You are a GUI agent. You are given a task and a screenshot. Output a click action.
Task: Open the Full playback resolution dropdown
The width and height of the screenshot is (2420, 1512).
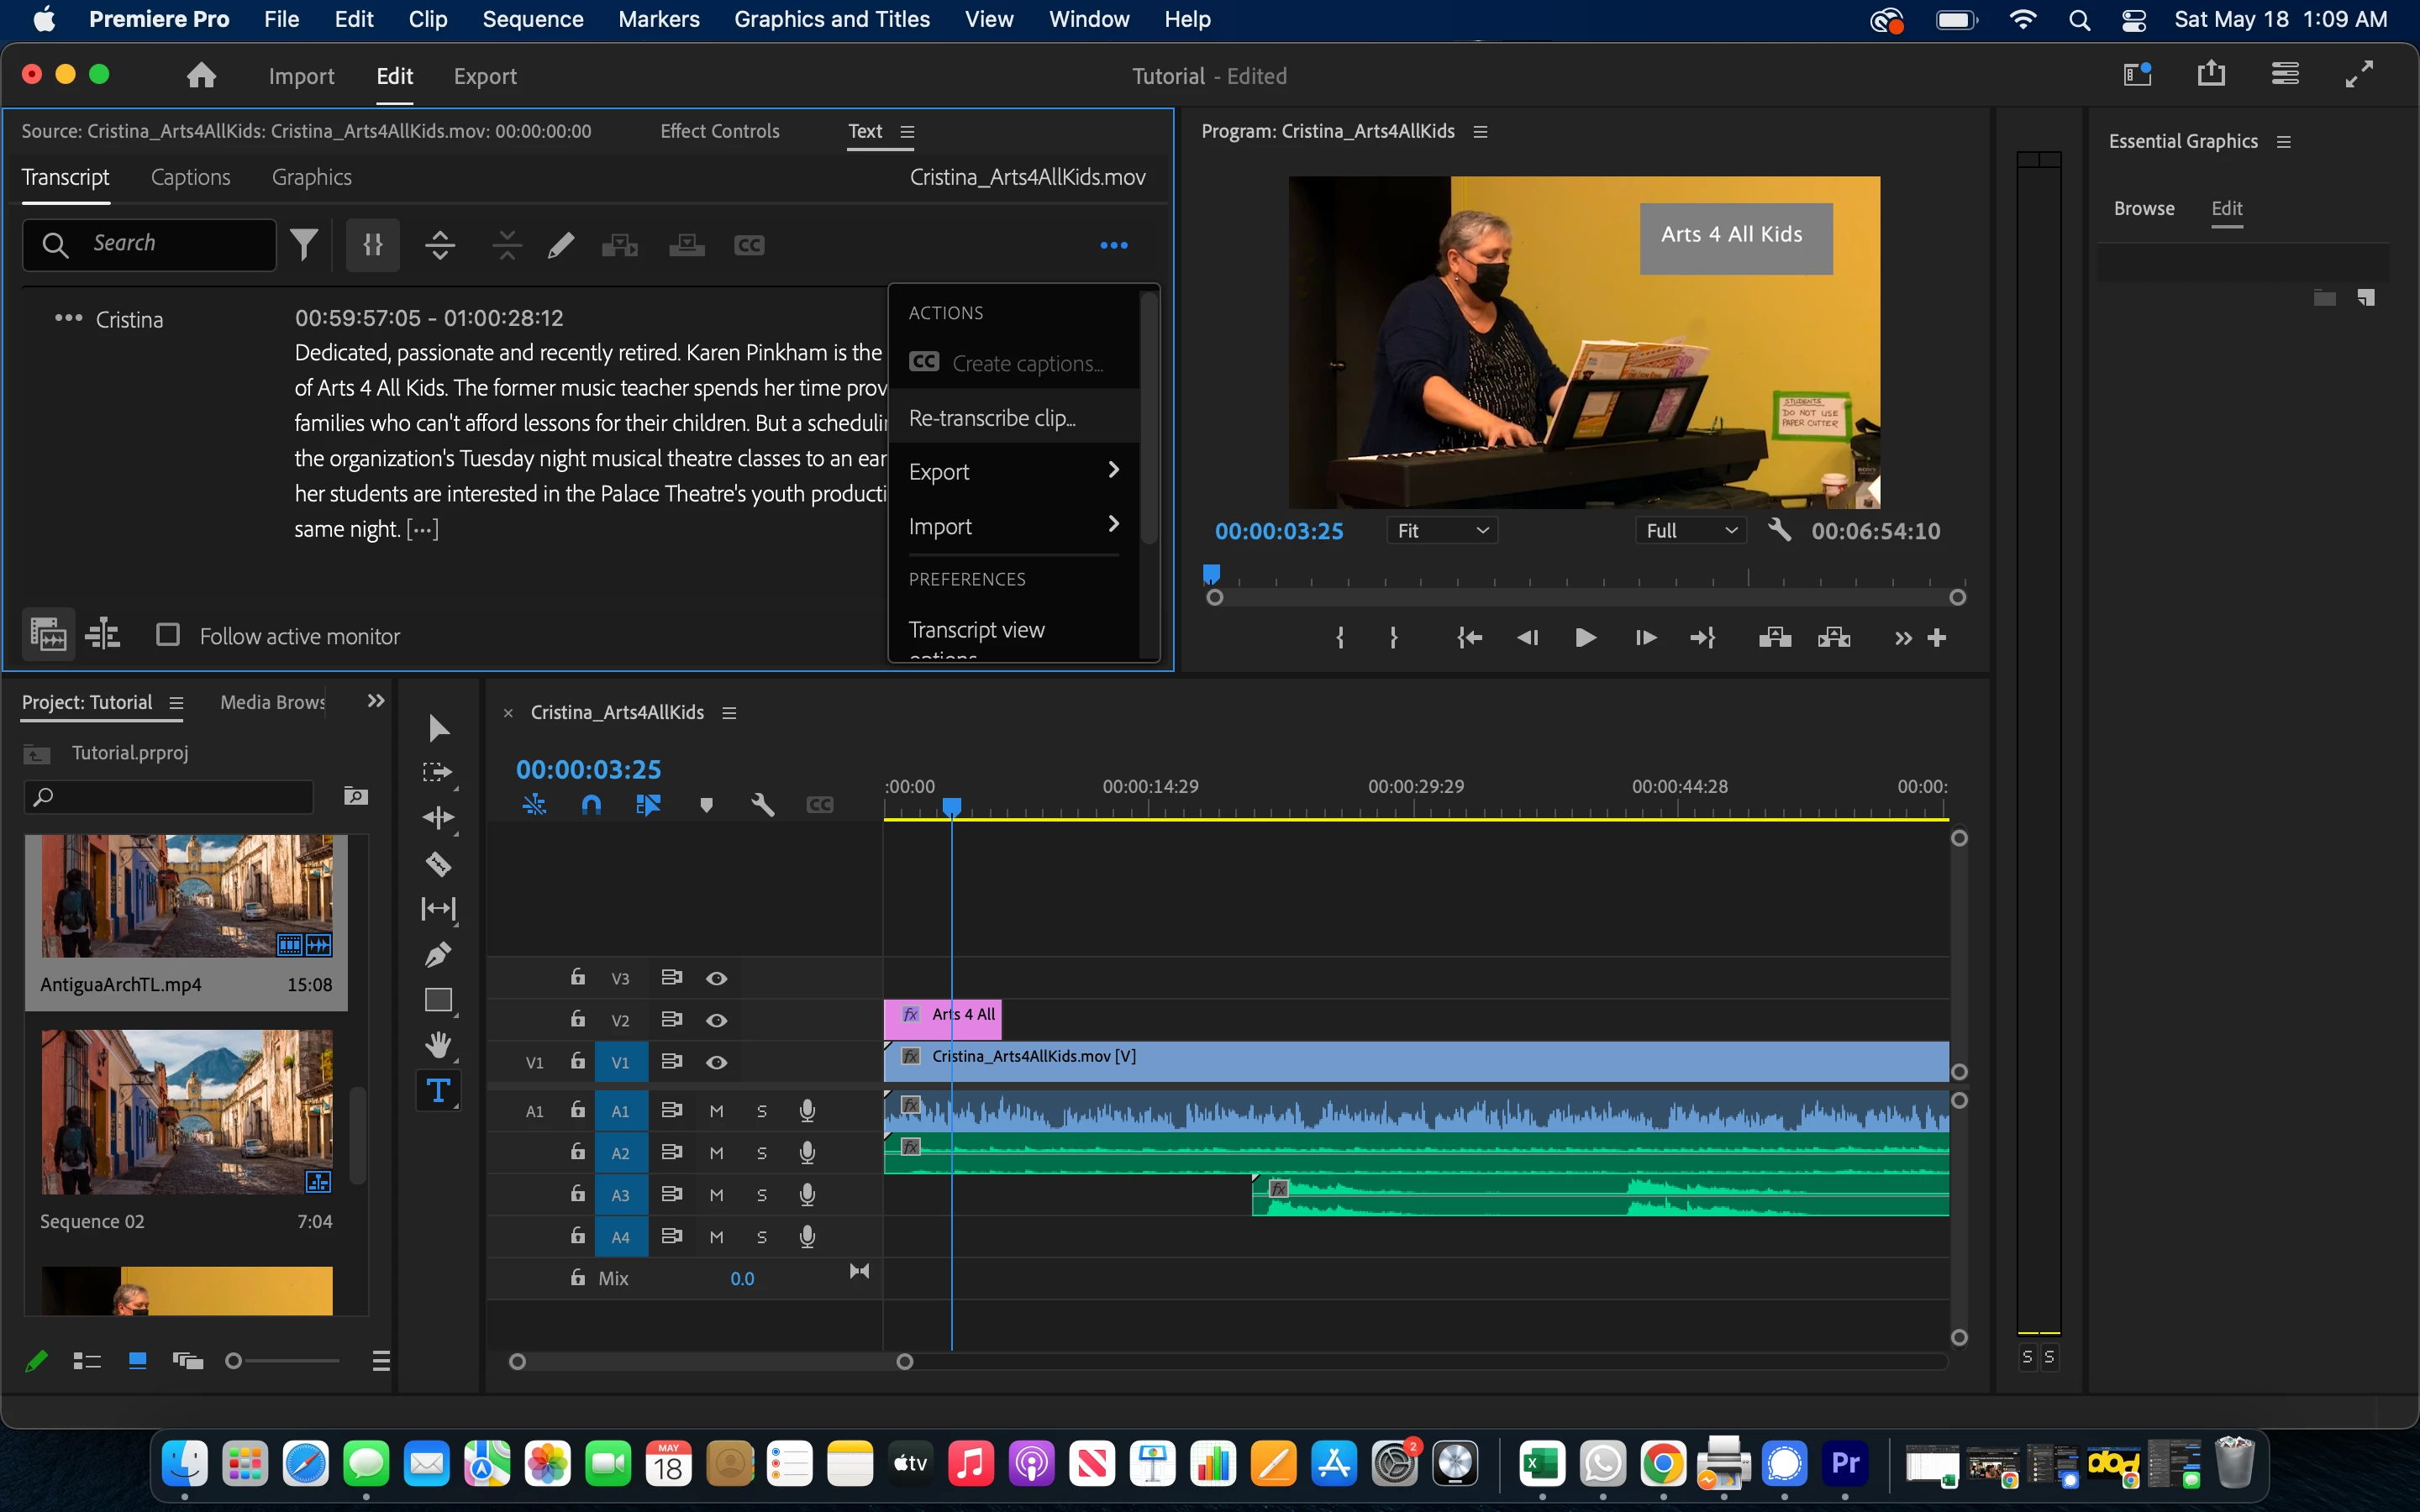(x=1690, y=531)
